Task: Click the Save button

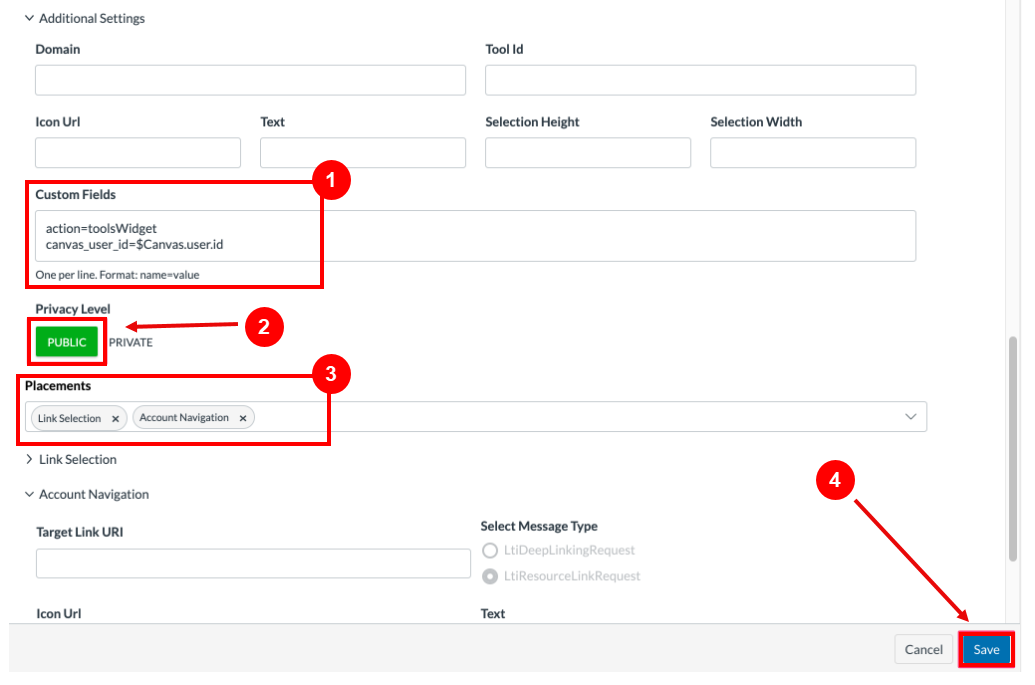Action: pyautogui.click(x=986, y=649)
